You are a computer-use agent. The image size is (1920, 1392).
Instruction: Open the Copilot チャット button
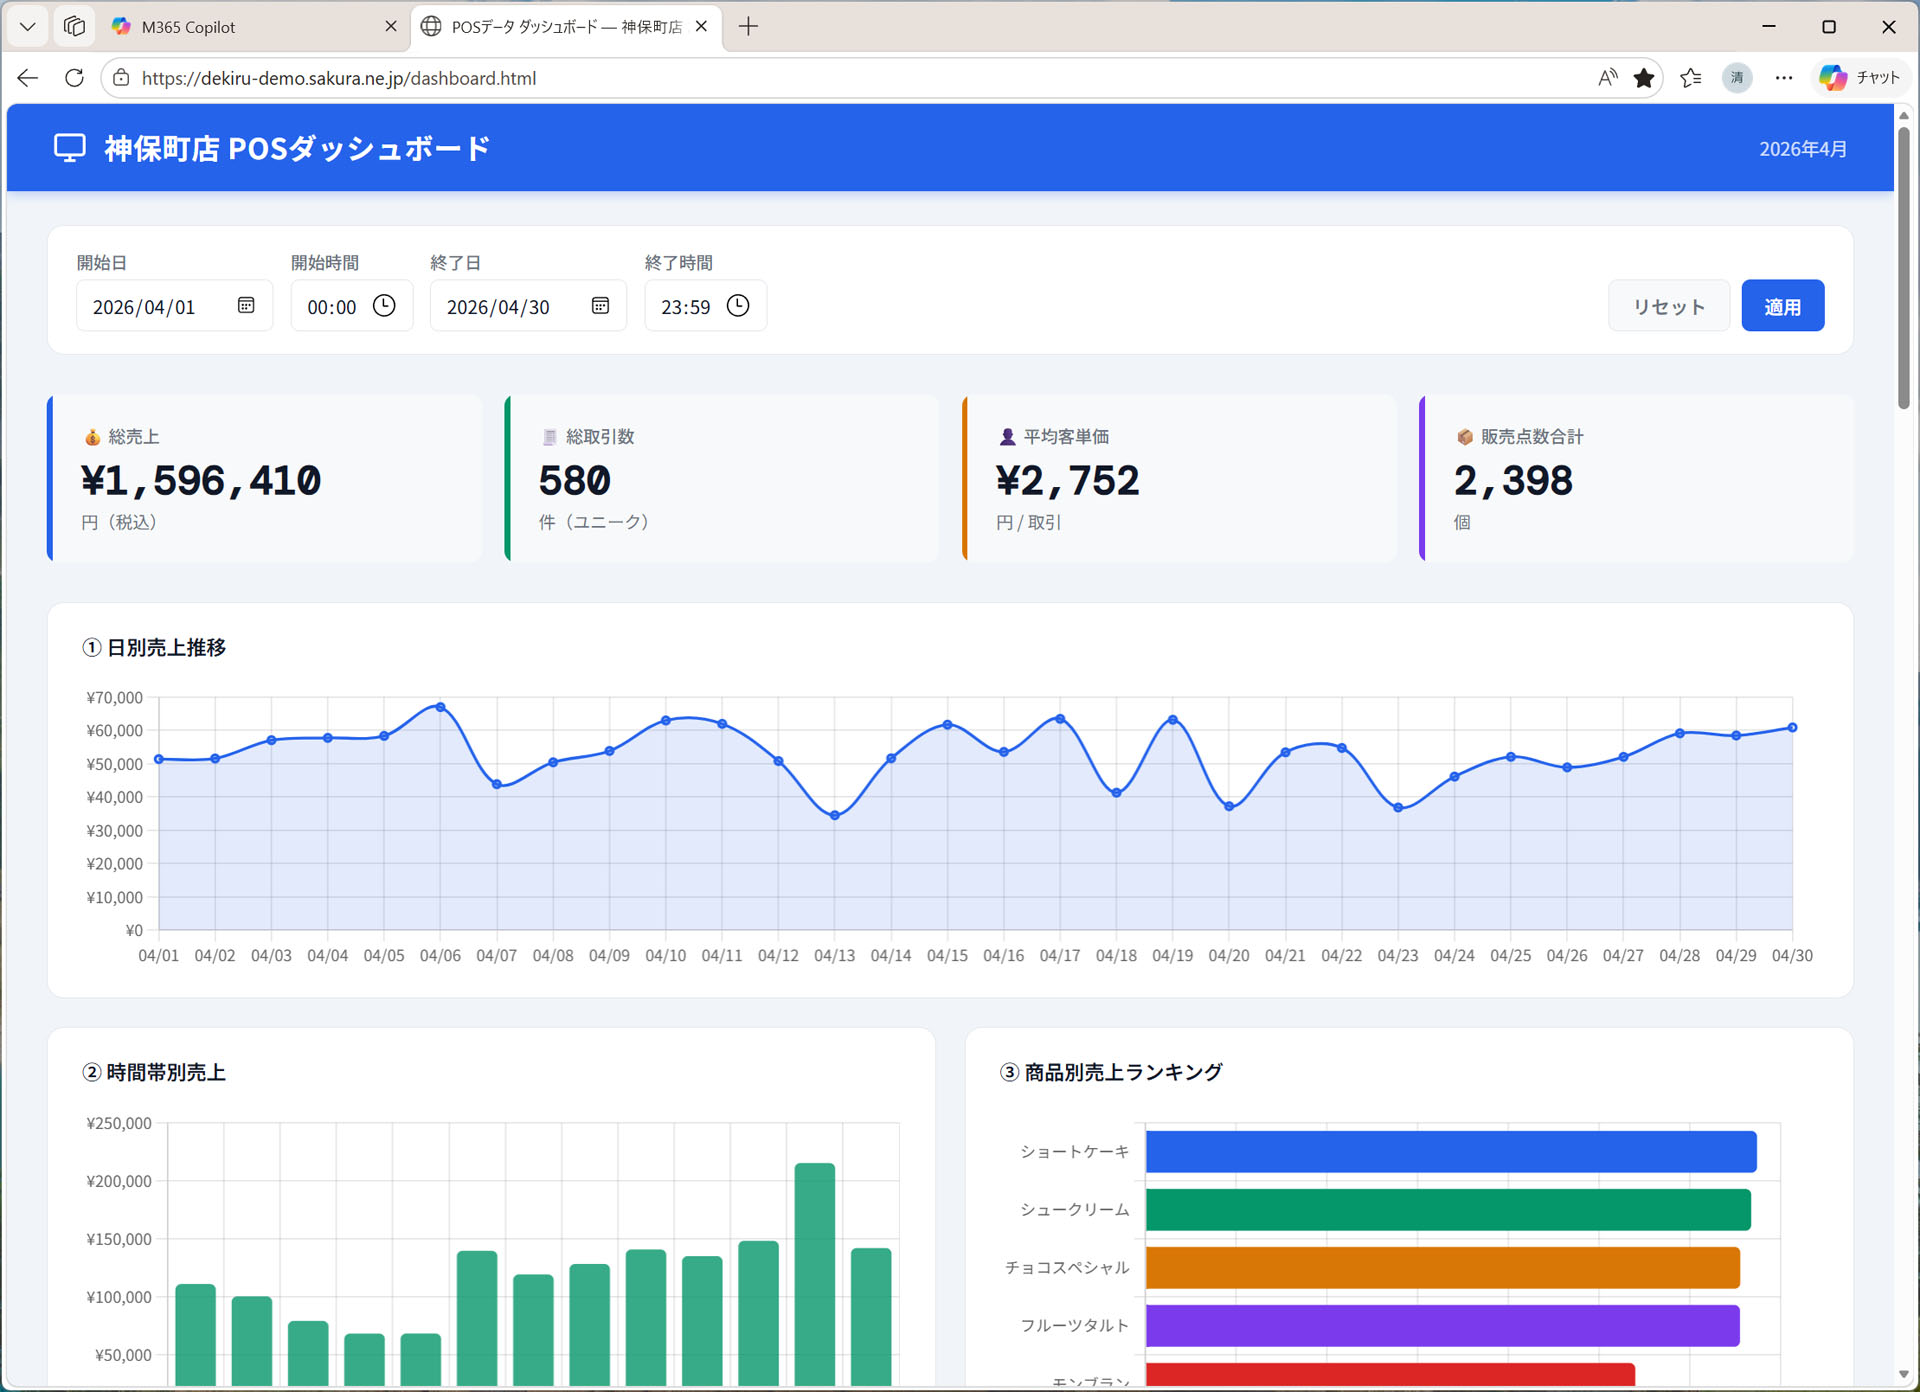coord(1859,78)
